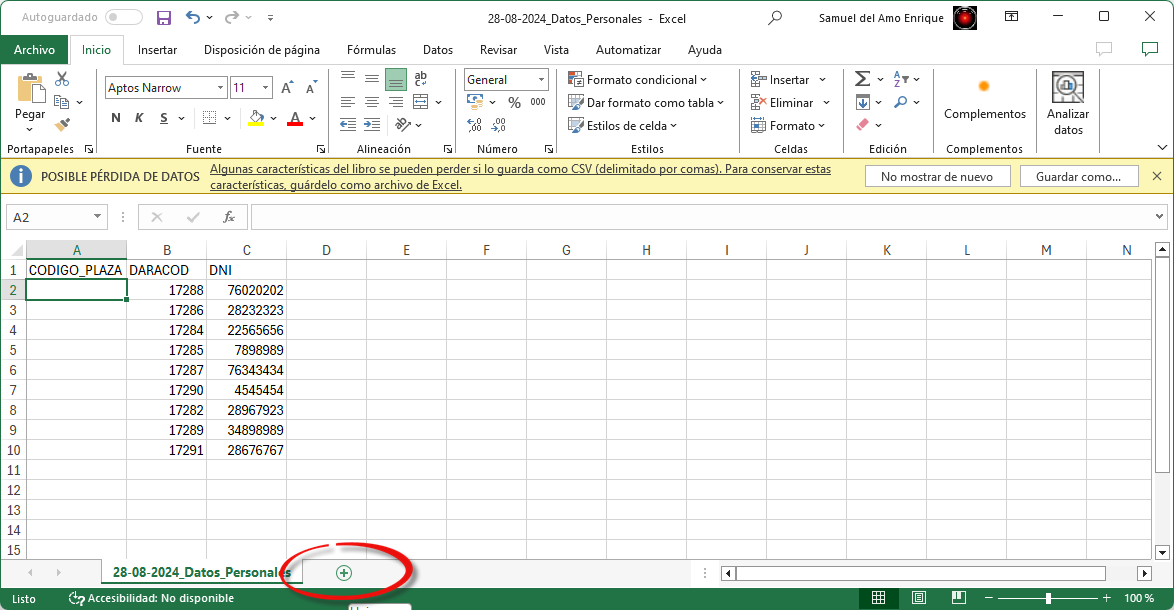Click the Sort and Filter icon

click(901, 79)
